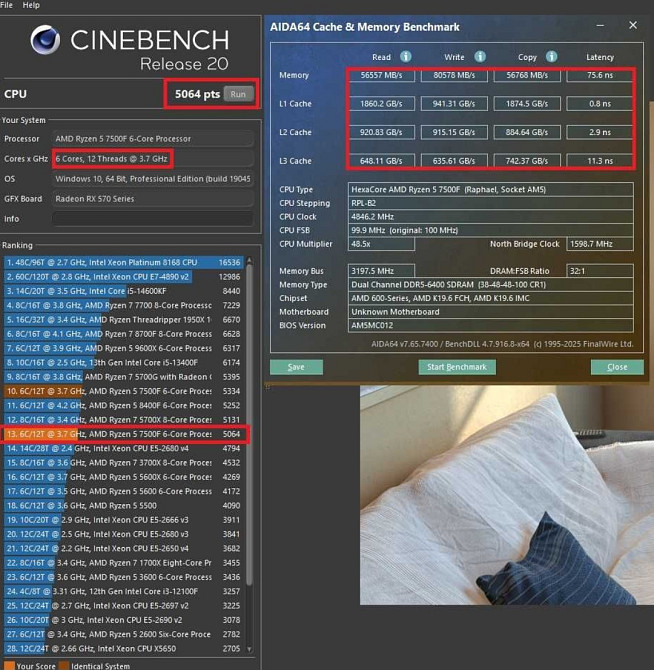Image resolution: width=654 pixels, height=670 pixels.
Task: Open the Help menu
Action: click(x=32, y=5)
